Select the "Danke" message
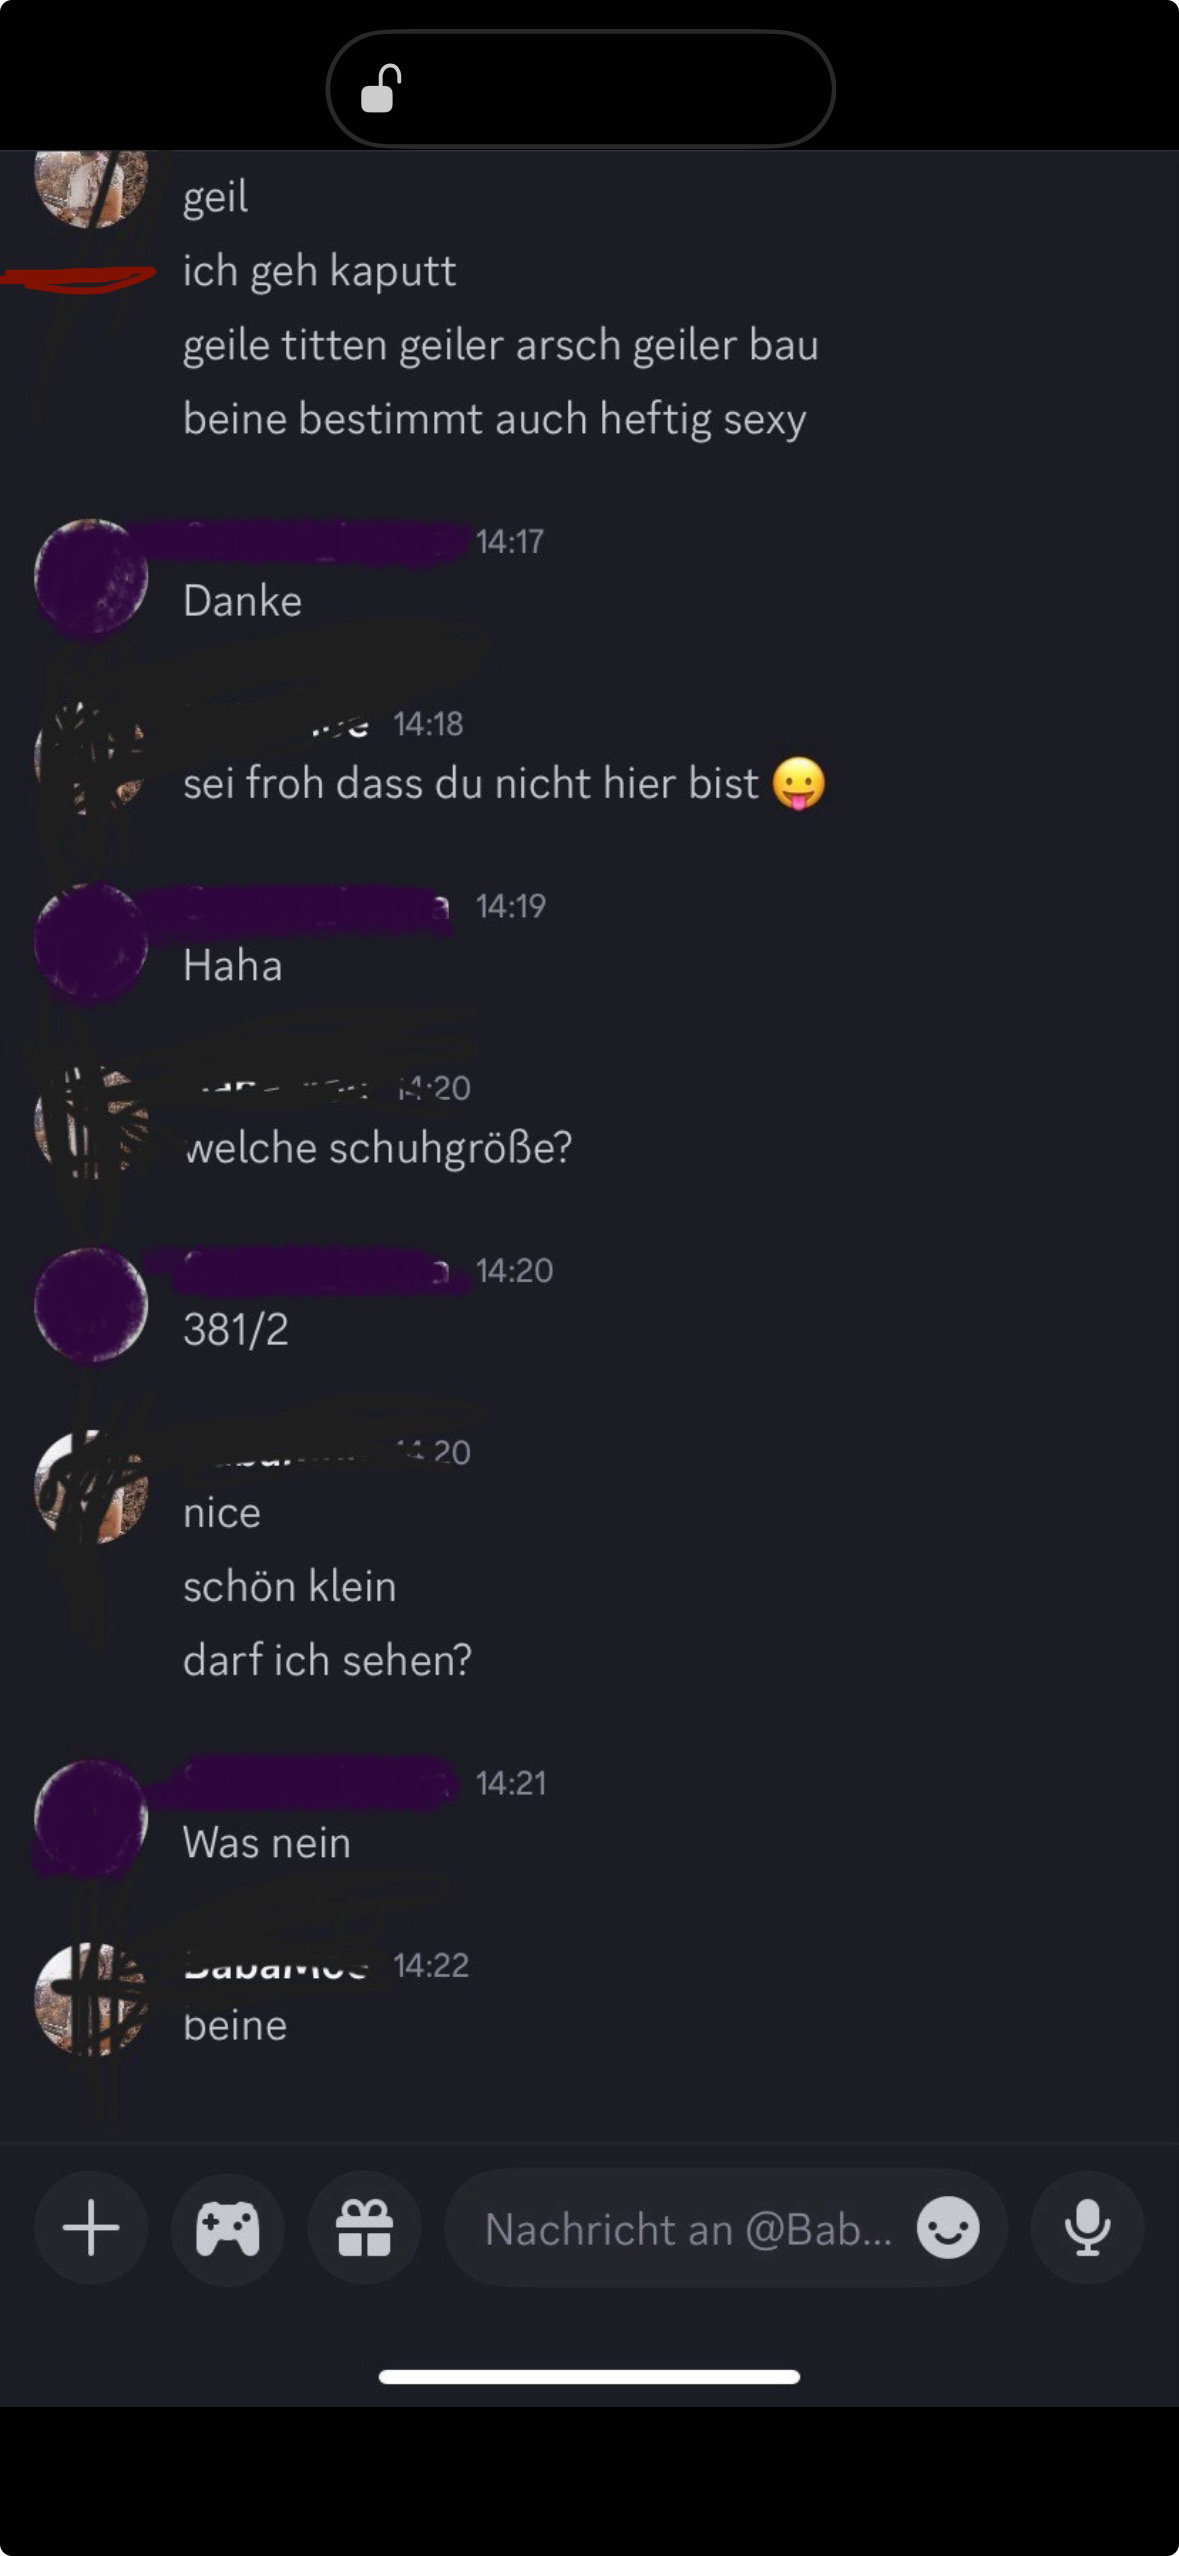Viewport: 1179px width, 2556px height. click(x=242, y=601)
